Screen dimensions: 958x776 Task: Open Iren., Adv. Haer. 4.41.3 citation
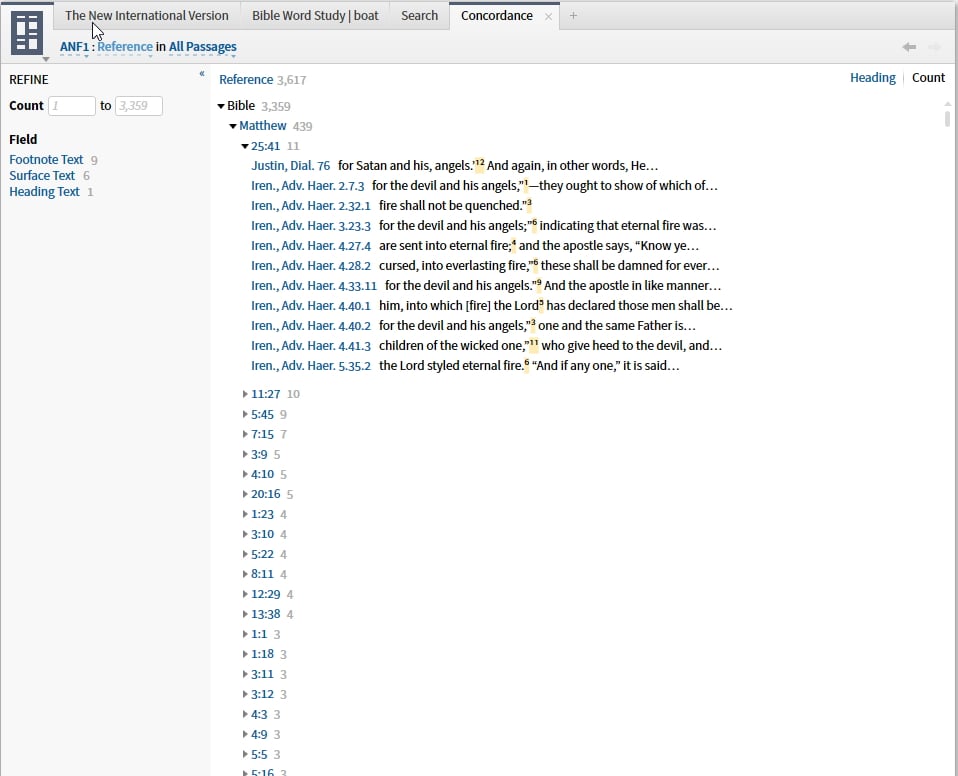[311, 346]
